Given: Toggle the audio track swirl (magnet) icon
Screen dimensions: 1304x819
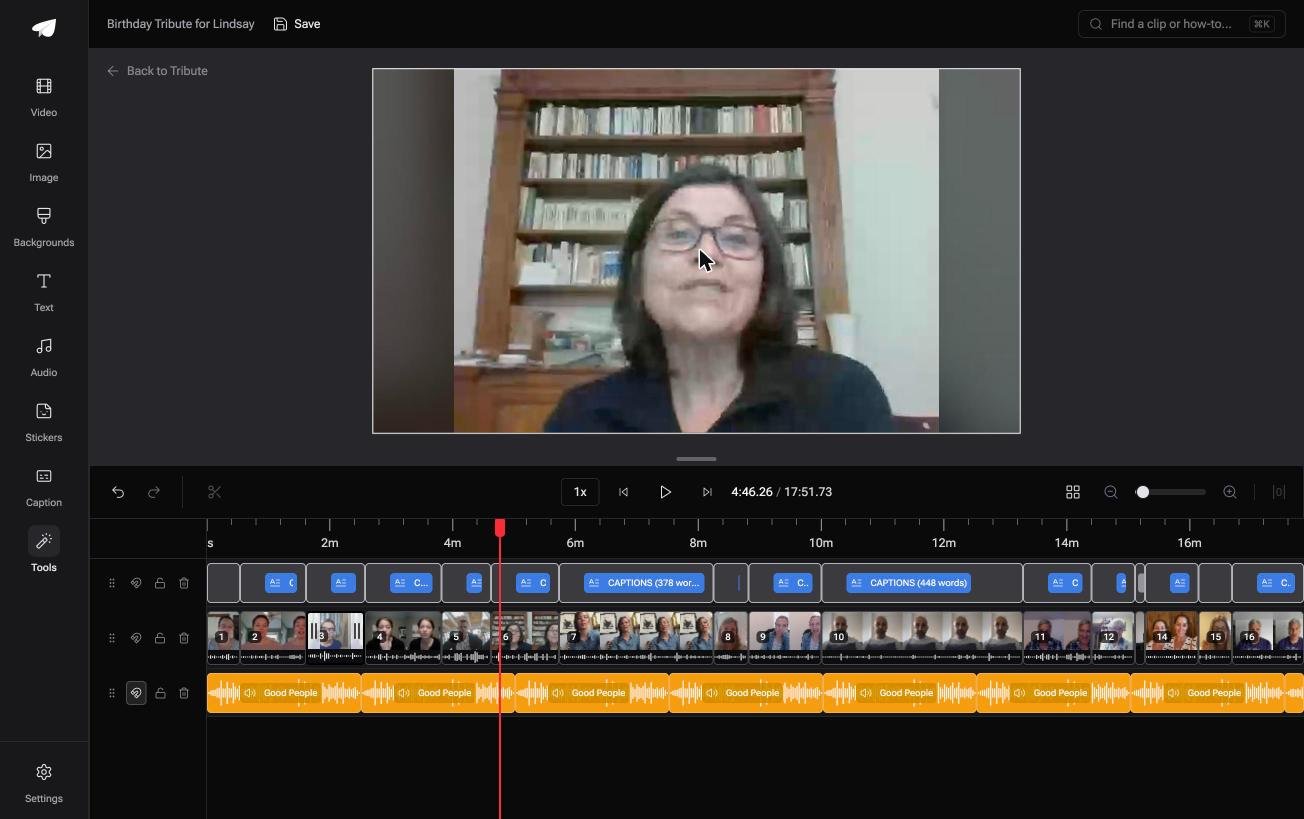Looking at the screenshot, I should [136, 693].
